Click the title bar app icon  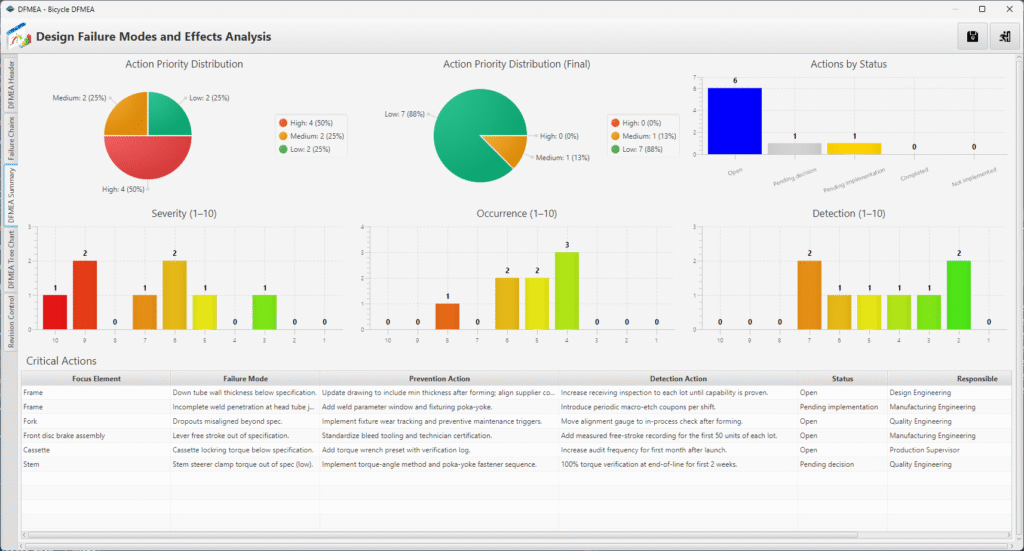coord(10,8)
